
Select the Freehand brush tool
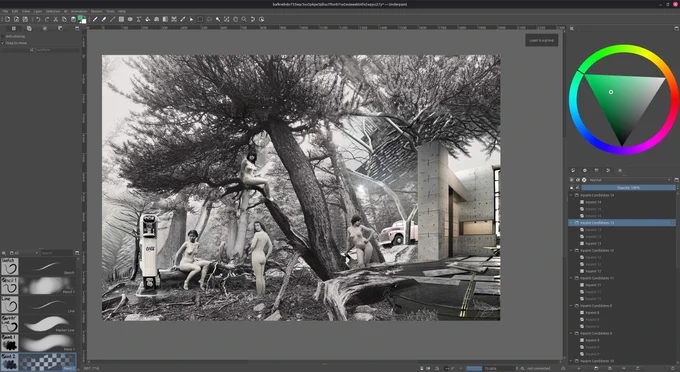point(95,20)
